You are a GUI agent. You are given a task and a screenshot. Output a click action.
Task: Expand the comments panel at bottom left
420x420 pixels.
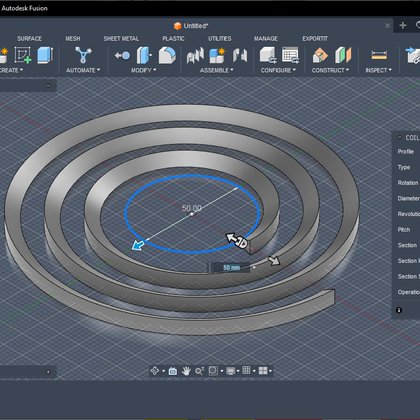click(48, 372)
